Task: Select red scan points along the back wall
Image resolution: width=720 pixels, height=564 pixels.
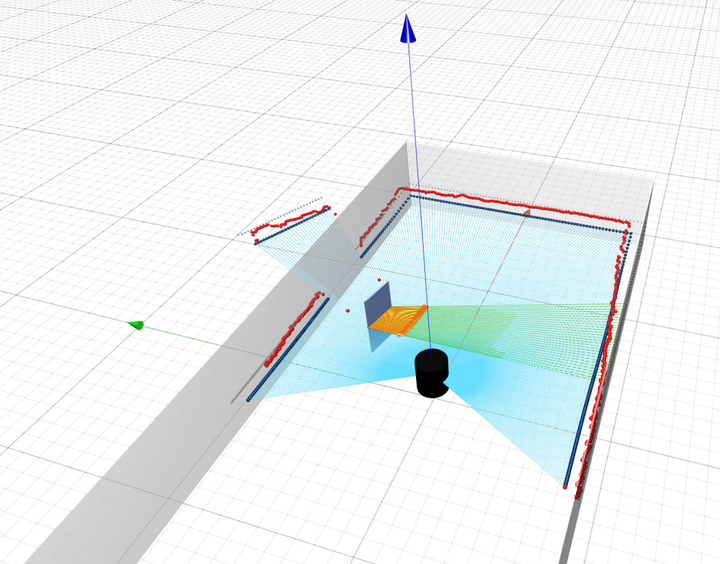Action: coord(500,204)
